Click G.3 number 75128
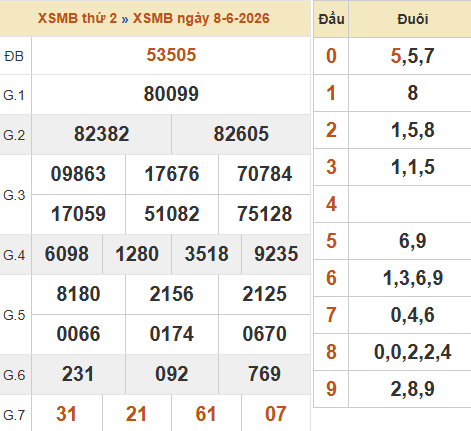Image resolution: width=471 pixels, height=431 pixels. point(265,214)
